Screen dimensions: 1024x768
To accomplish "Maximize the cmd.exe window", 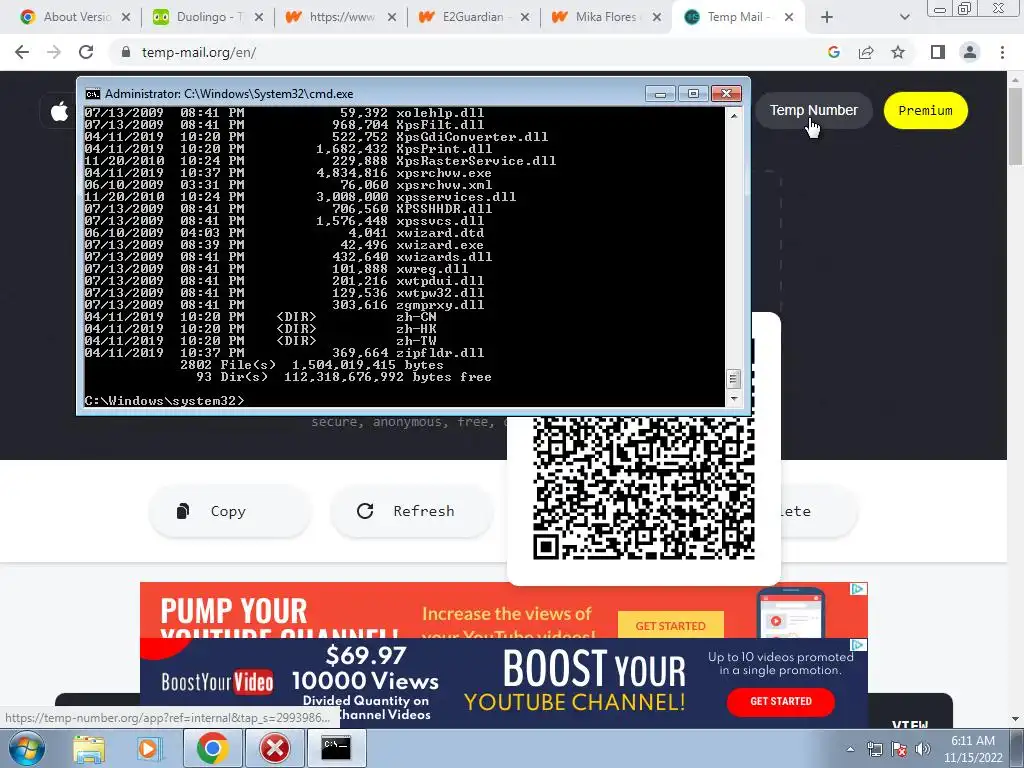I will point(693,94).
